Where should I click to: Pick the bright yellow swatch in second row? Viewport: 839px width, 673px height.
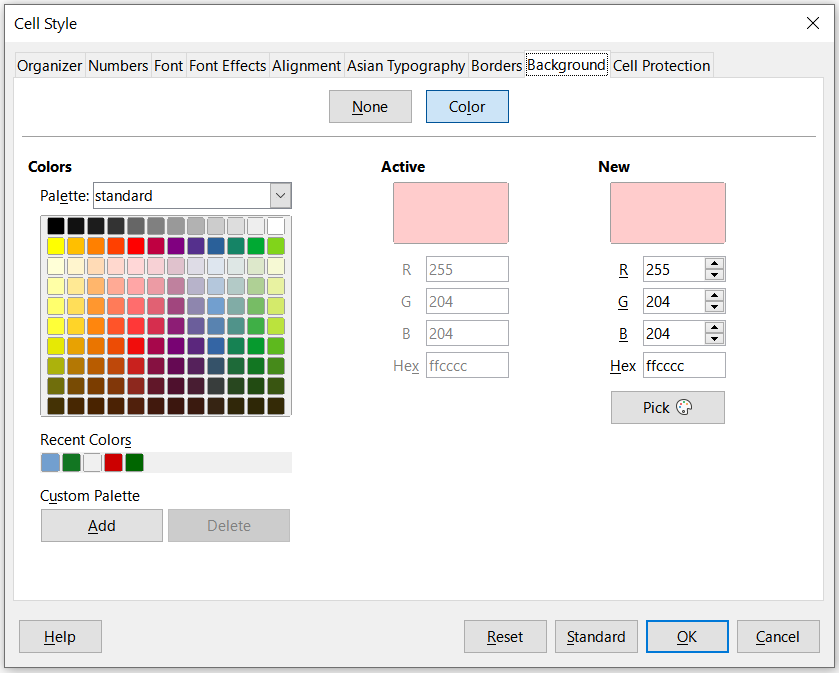56,246
